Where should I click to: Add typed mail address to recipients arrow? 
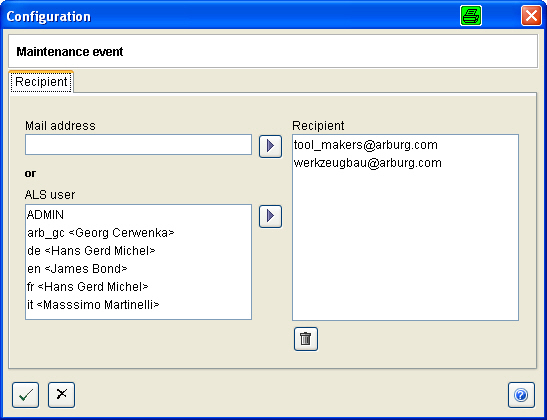point(270,146)
